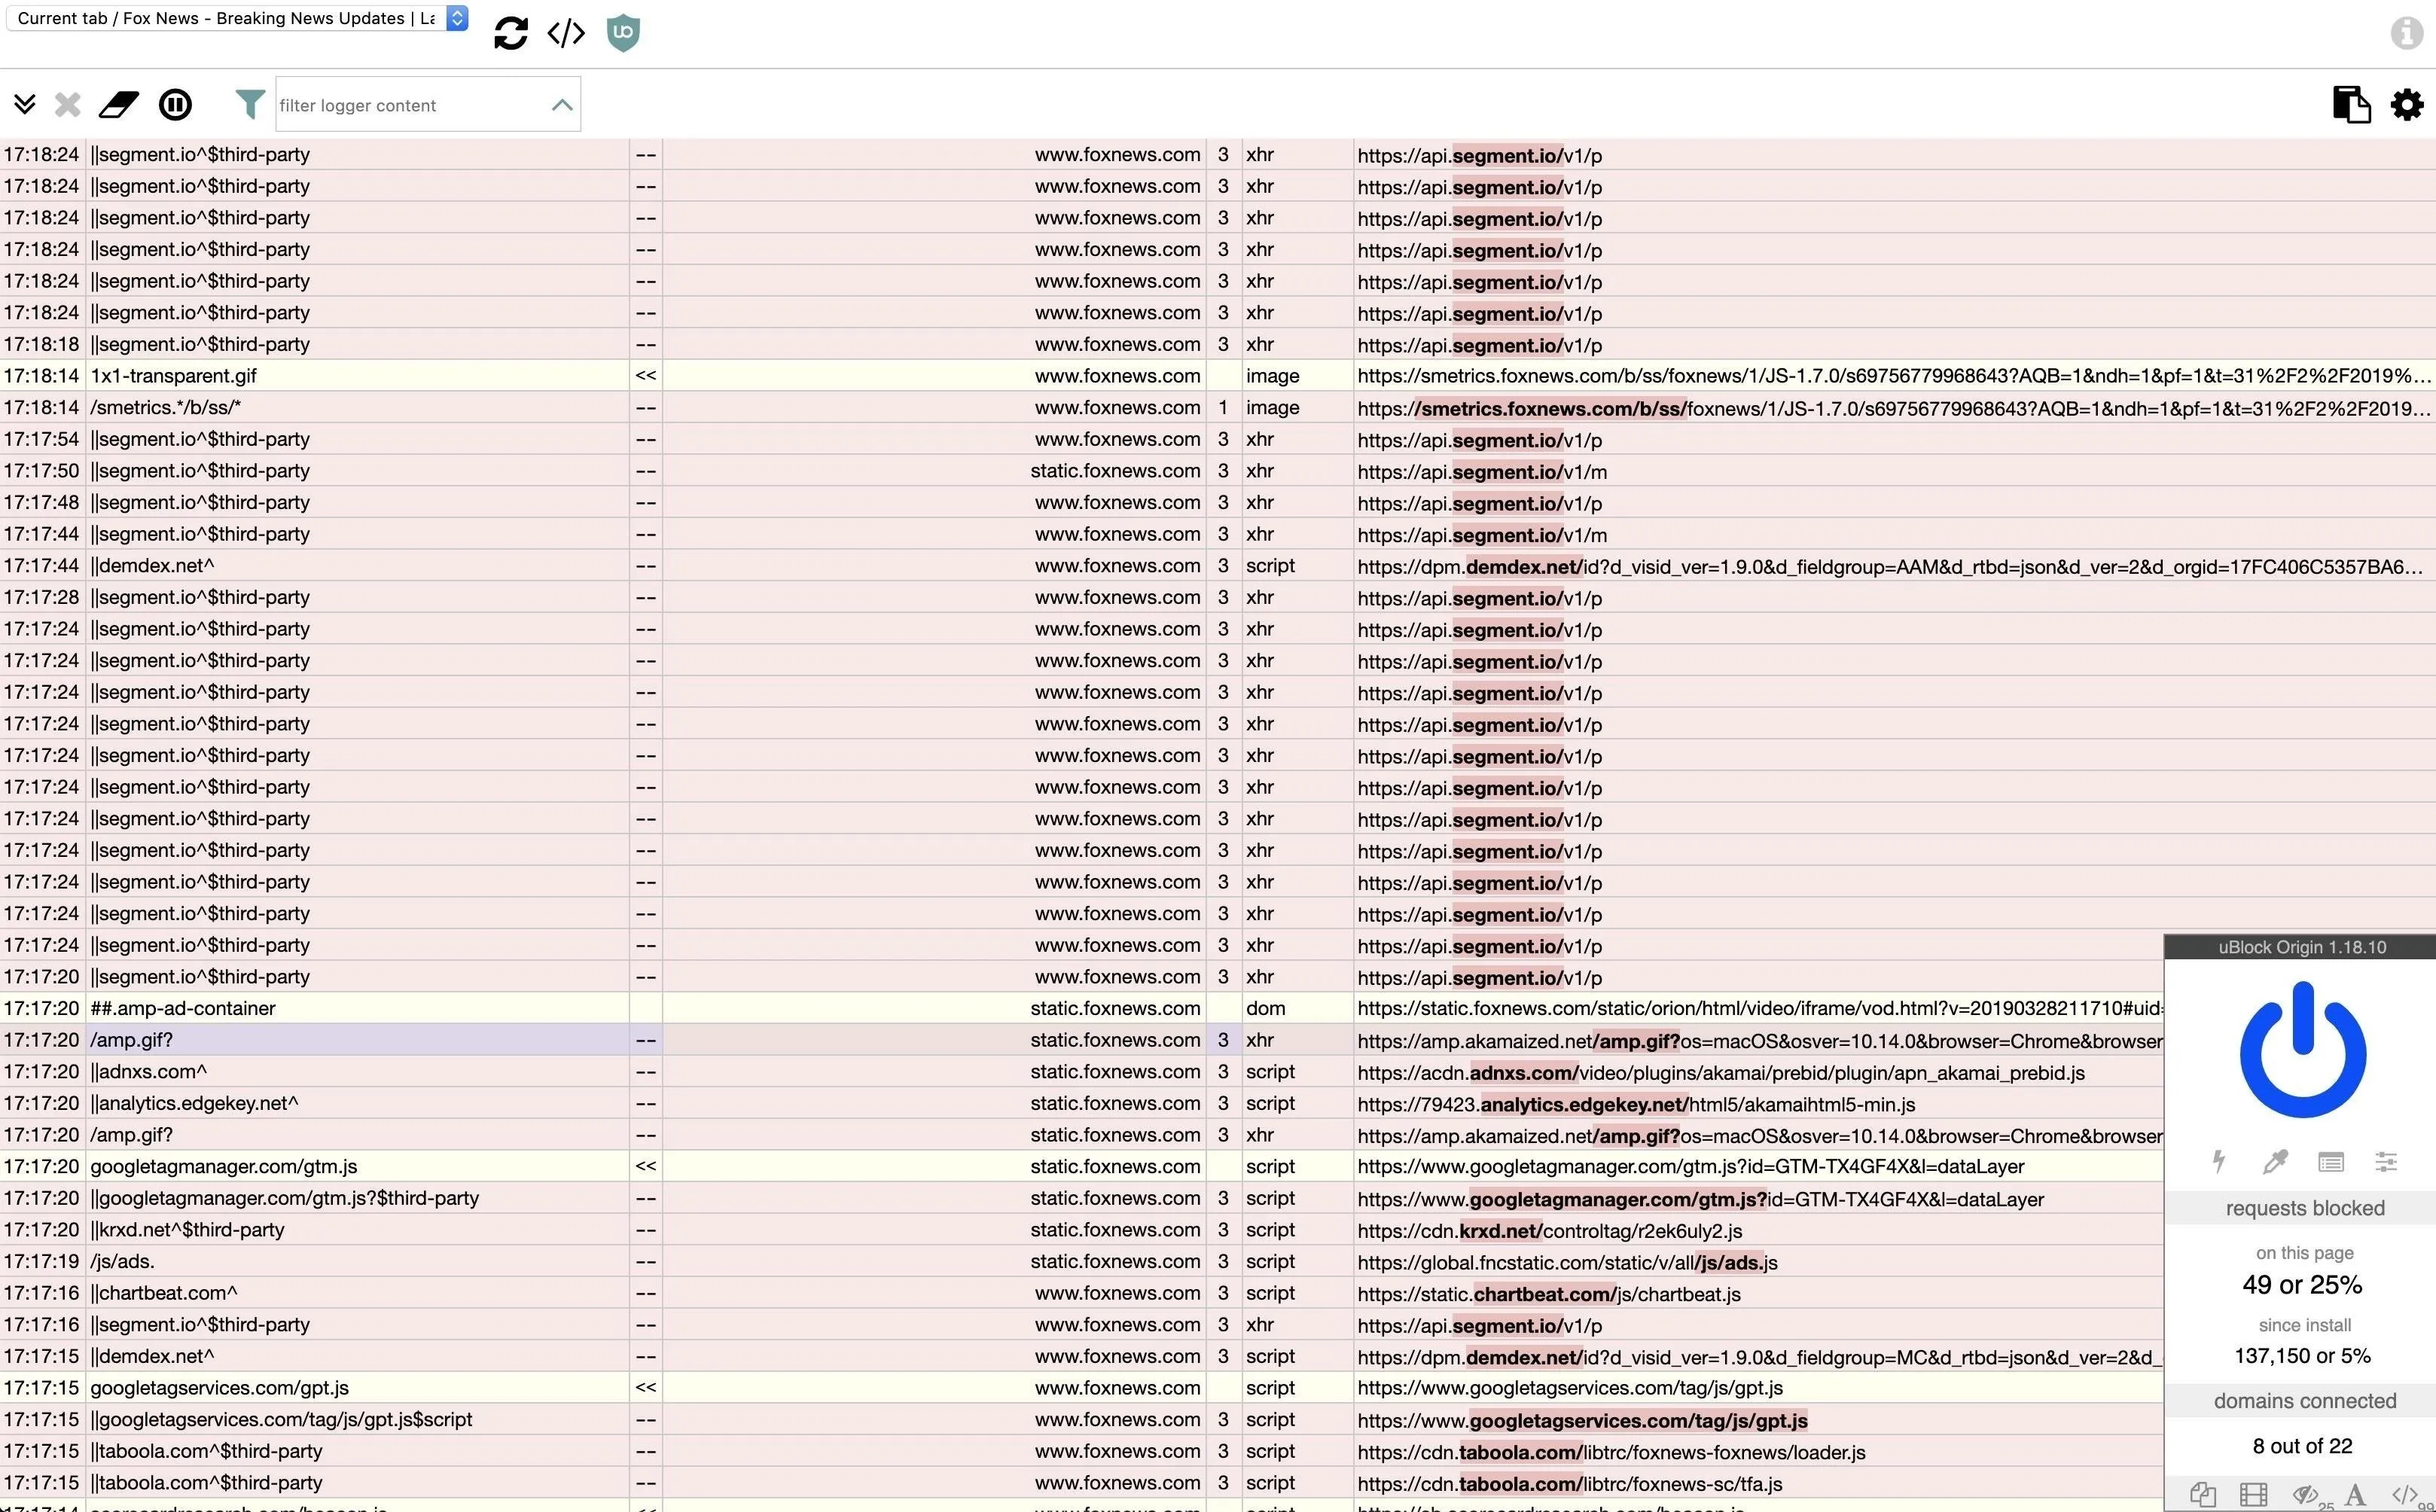Activate element zapper lightning icon
The image size is (2436, 1512).
[2219, 1161]
